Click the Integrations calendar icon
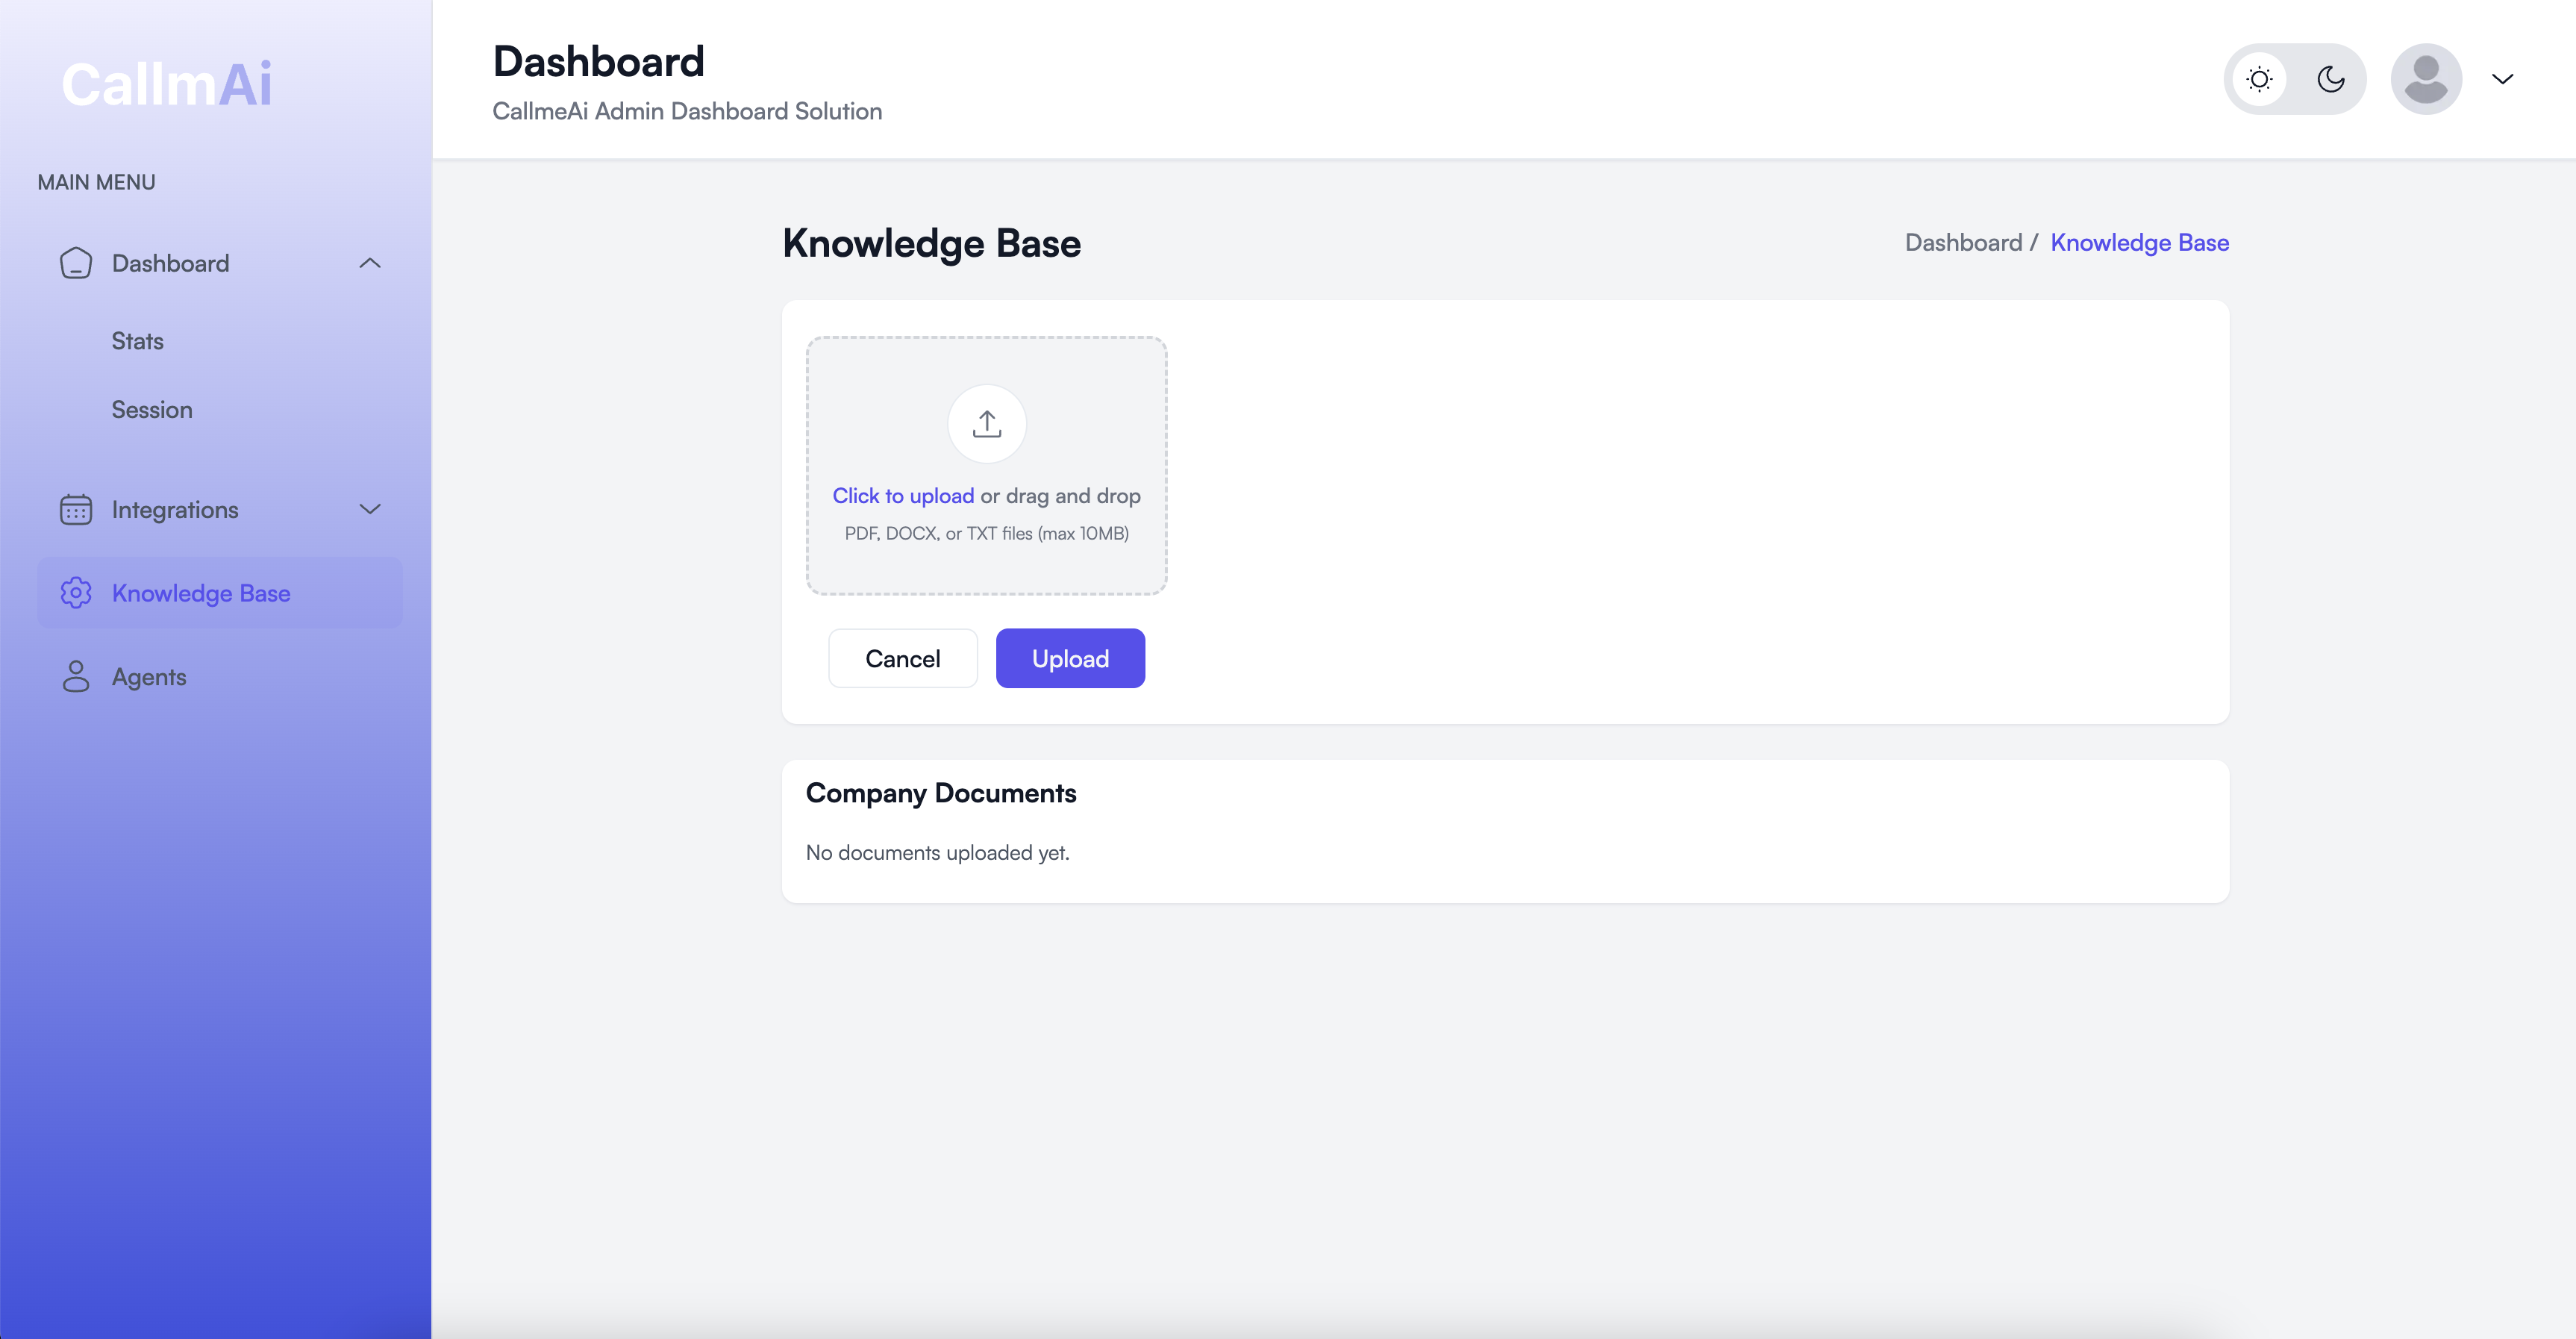This screenshot has height=1339, width=2576. click(x=76, y=509)
